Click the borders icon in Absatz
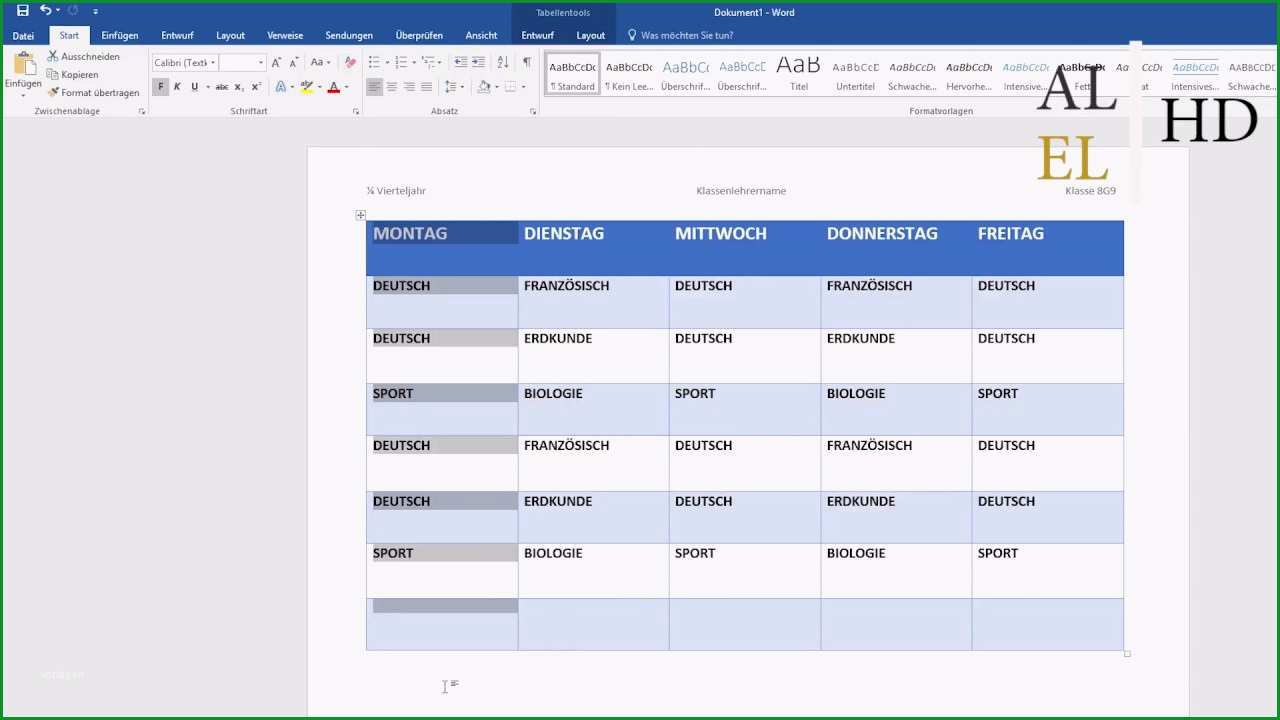This screenshot has height=720, width=1280. coord(511,87)
